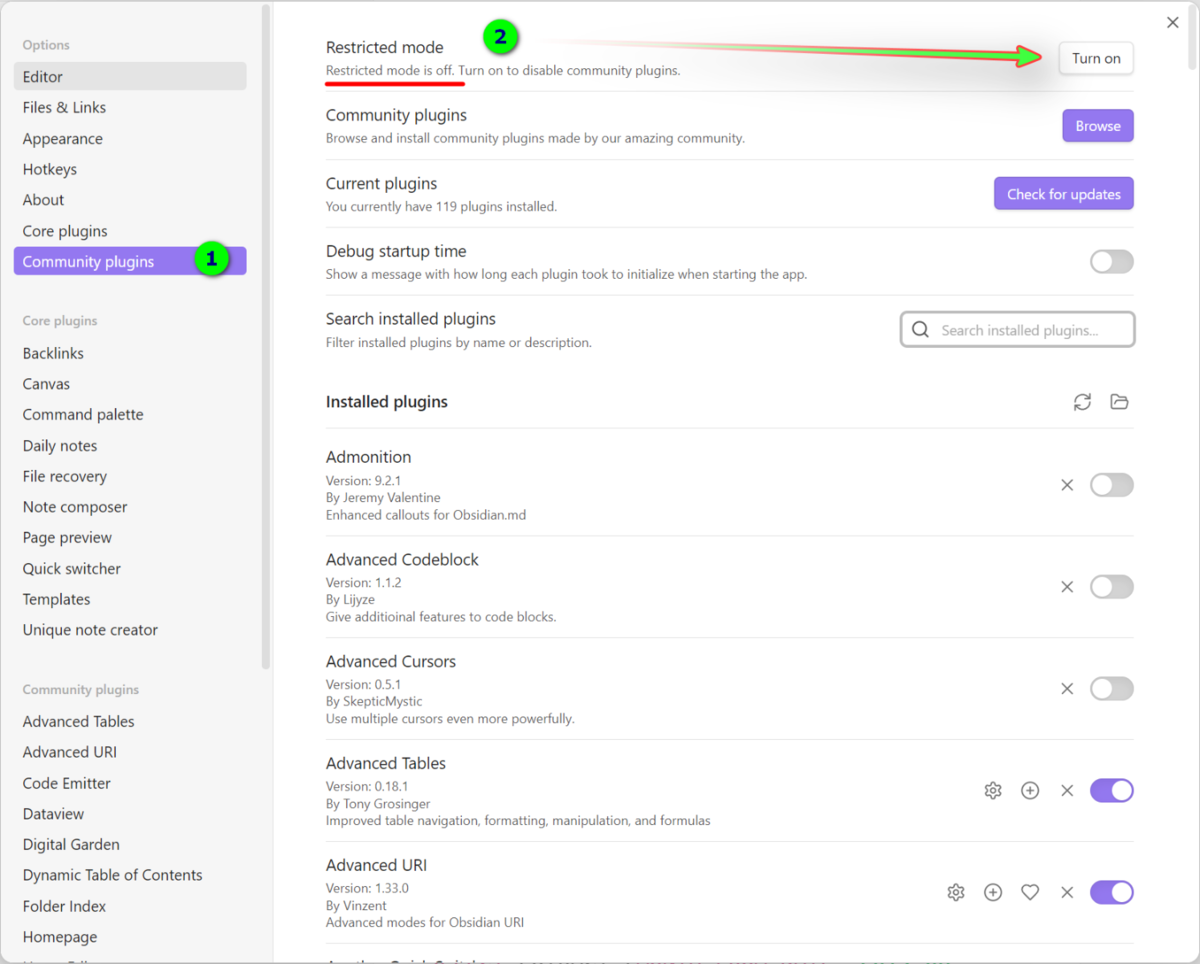
Task: Open Note composer settings
Action: pos(130,507)
